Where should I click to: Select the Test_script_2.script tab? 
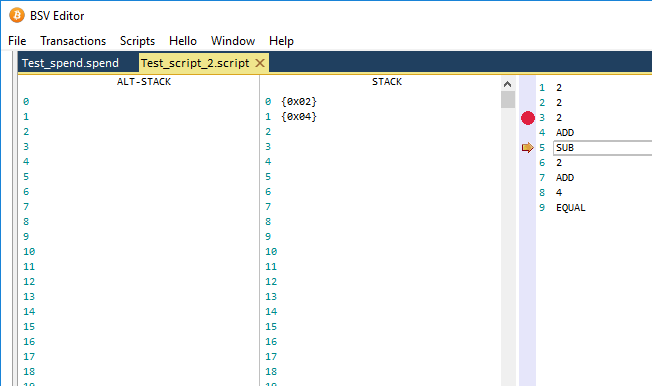pos(195,63)
